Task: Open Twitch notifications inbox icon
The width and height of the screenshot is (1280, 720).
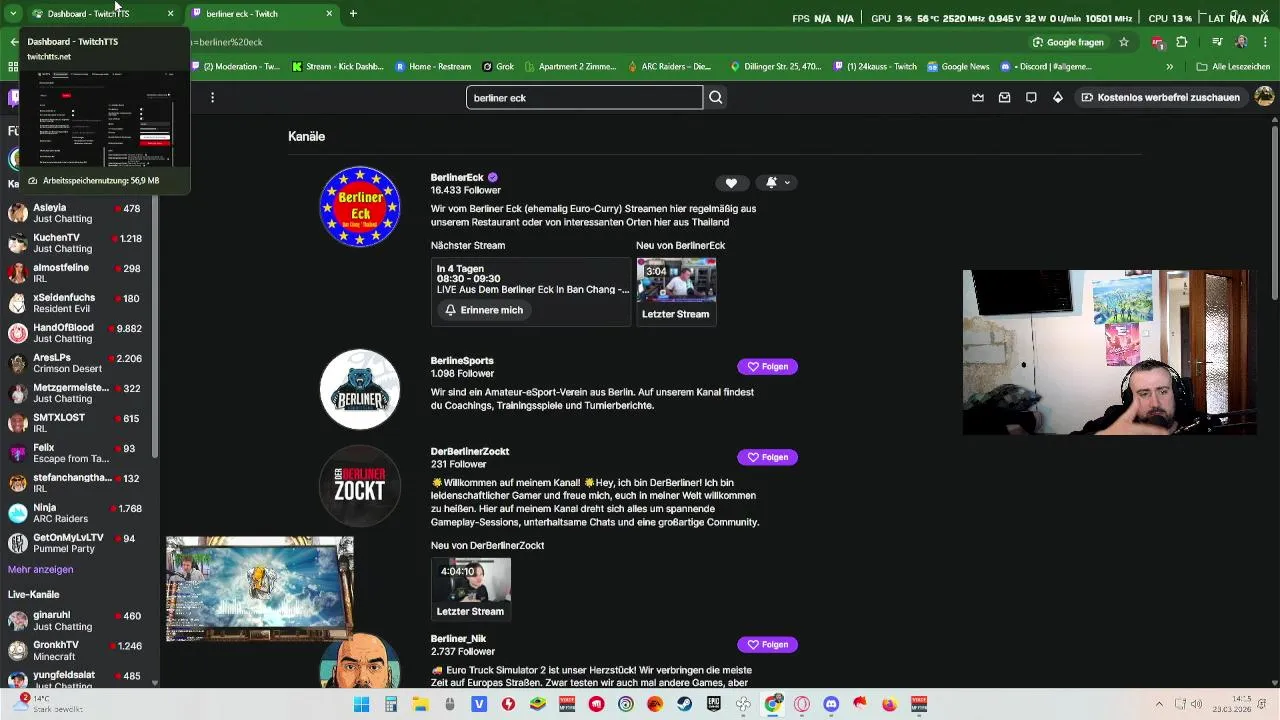Action: (x=1004, y=97)
